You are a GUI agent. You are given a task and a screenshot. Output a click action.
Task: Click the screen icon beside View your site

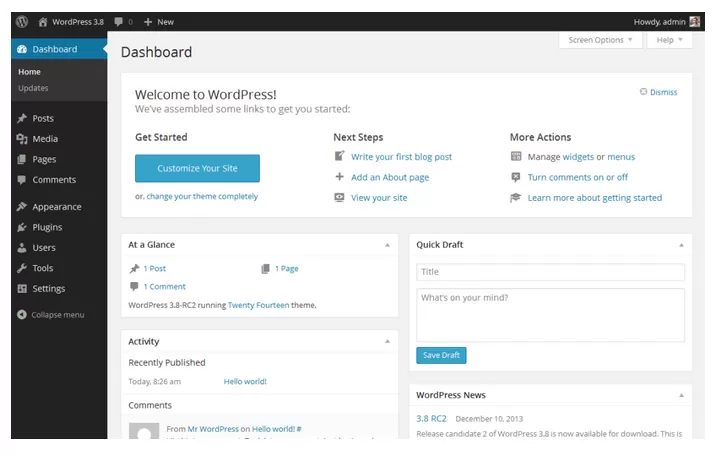point(339,197)
